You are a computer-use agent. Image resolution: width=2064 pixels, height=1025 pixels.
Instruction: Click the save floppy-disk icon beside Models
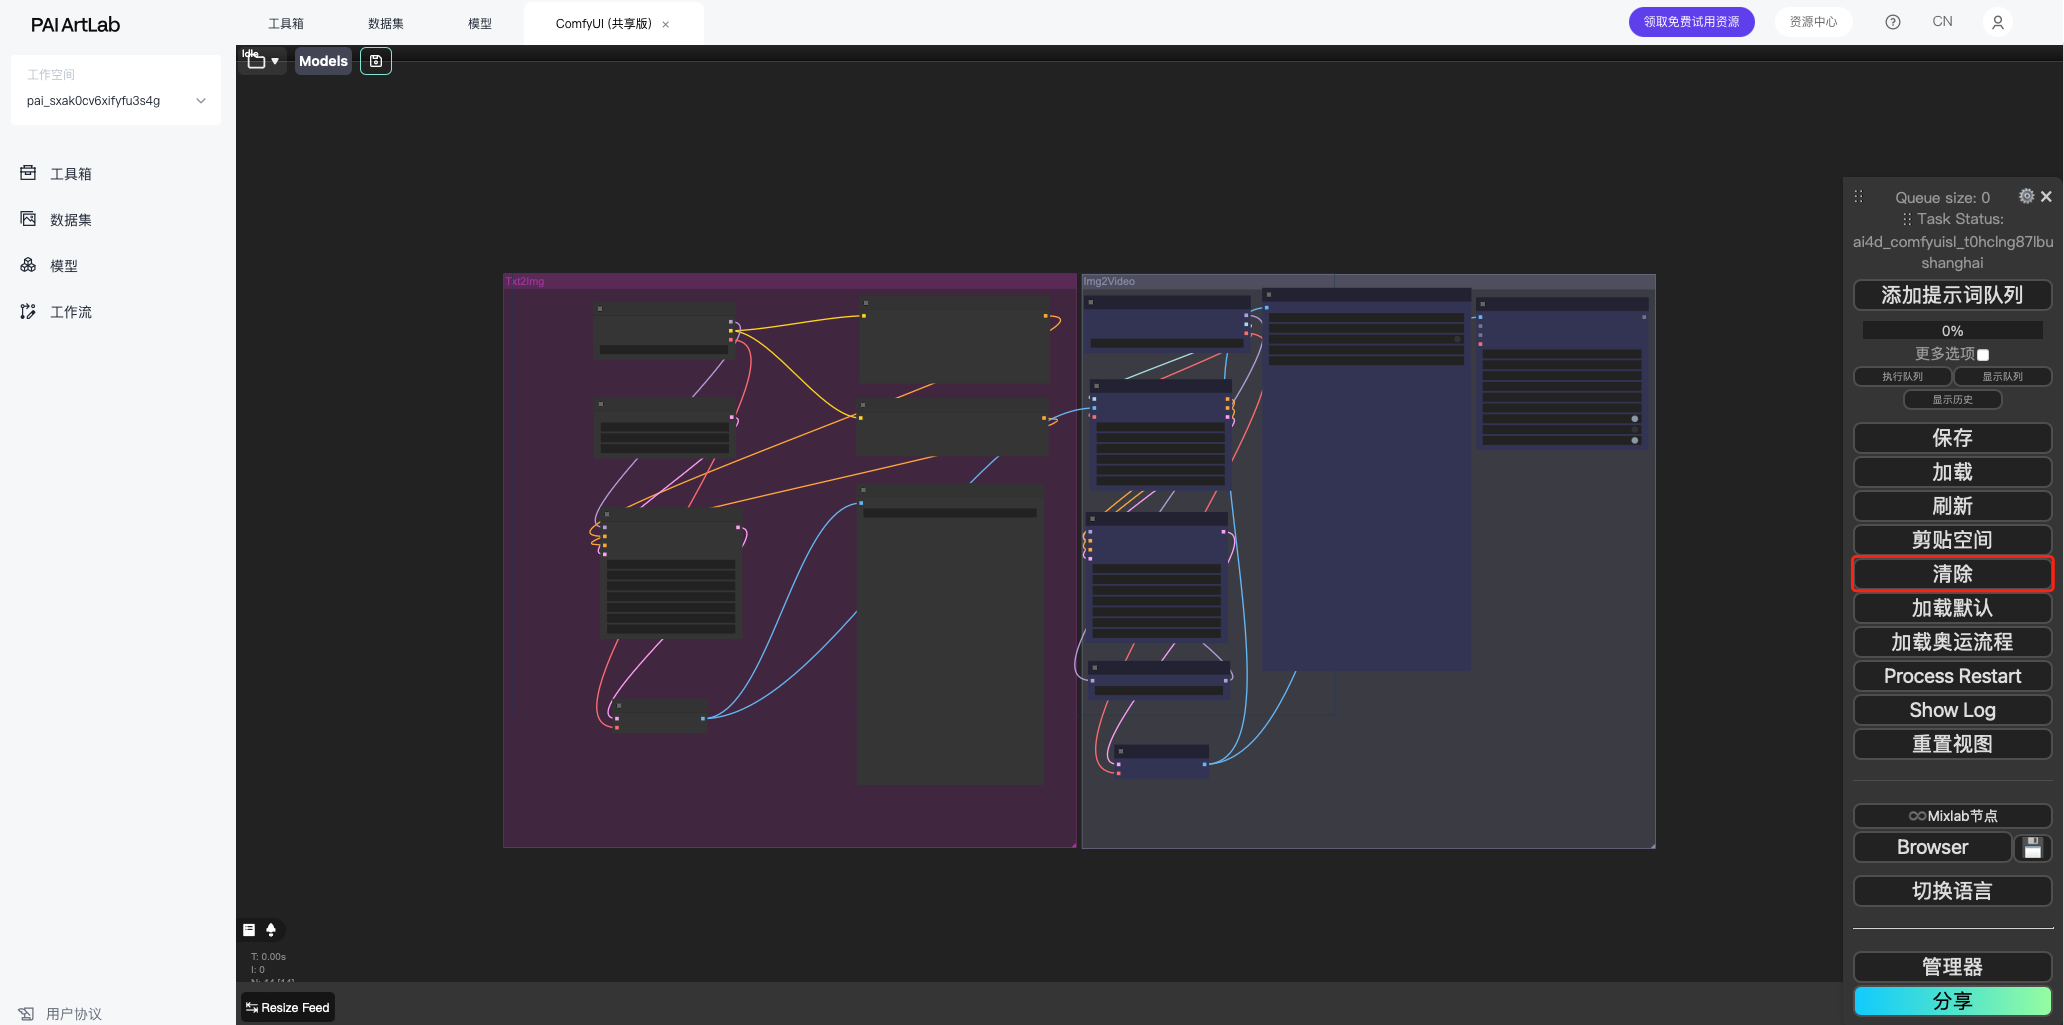376,61
